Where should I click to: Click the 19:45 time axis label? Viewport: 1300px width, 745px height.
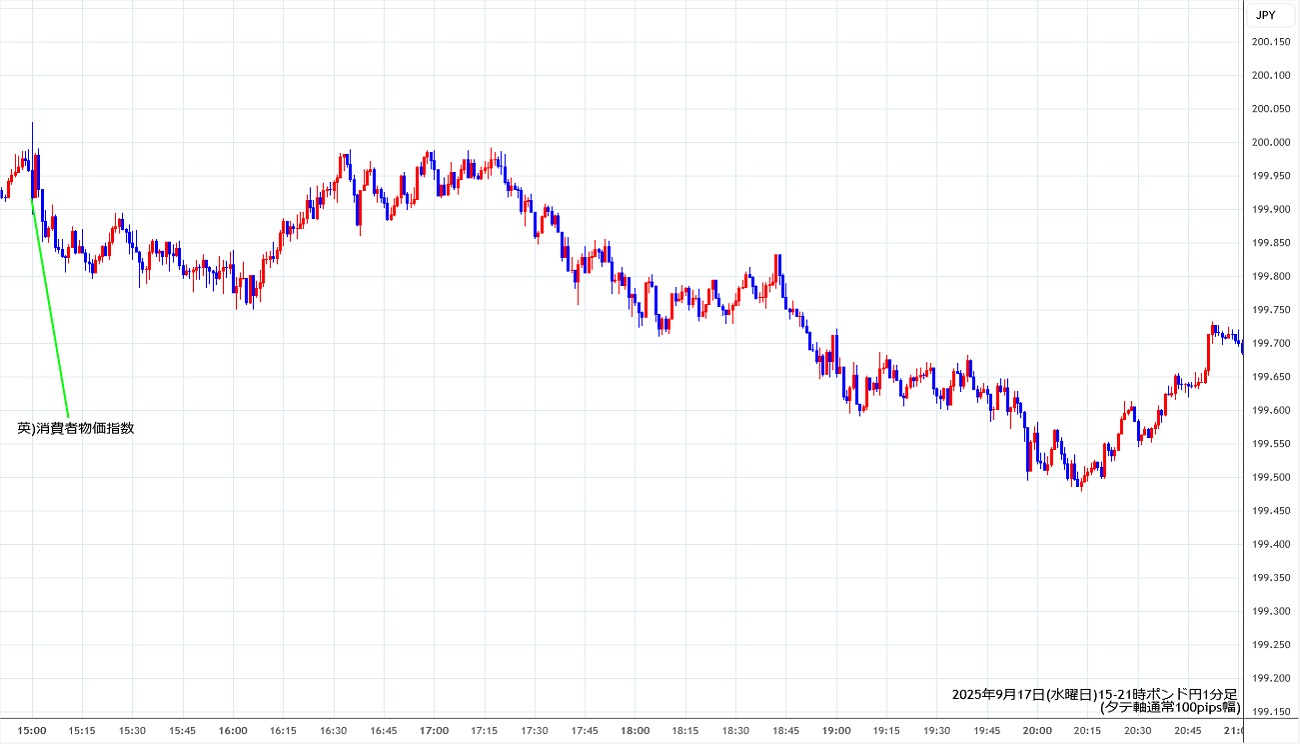click(987, 731)
